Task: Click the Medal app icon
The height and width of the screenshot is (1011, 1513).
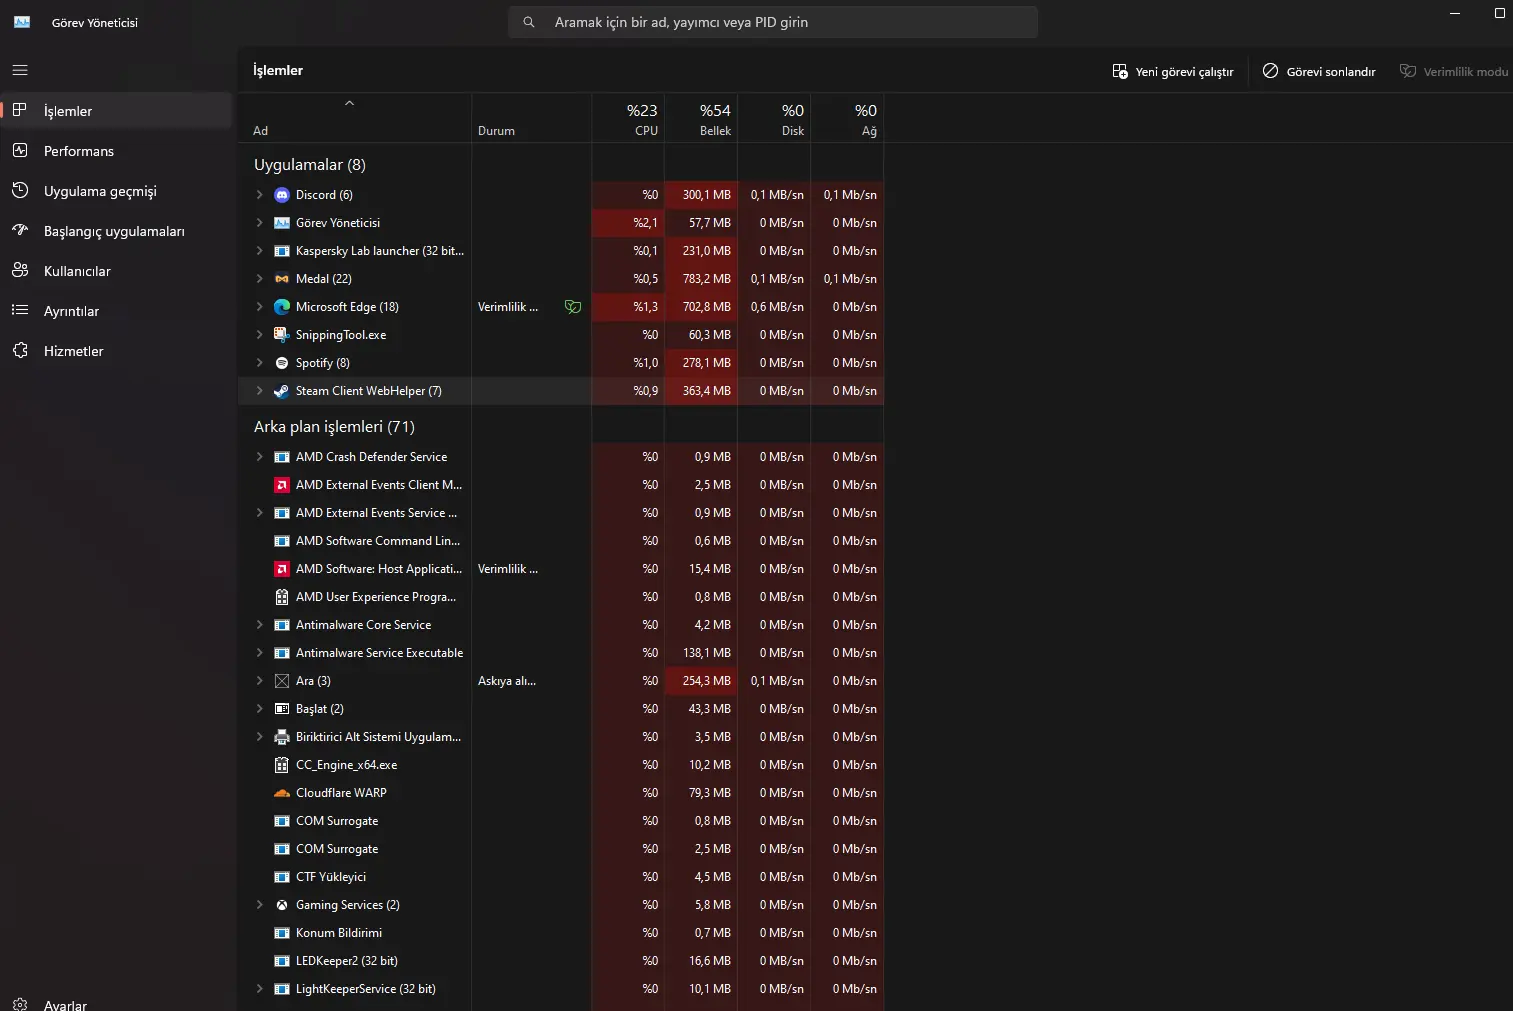Action: (282, 279)
